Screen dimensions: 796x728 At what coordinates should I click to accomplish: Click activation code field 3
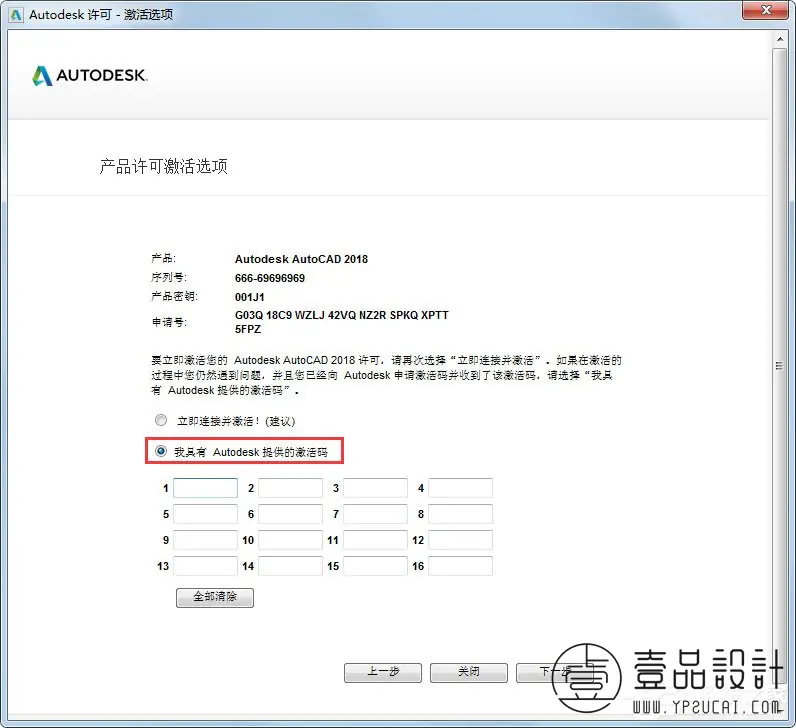click(x=375, y=488)
